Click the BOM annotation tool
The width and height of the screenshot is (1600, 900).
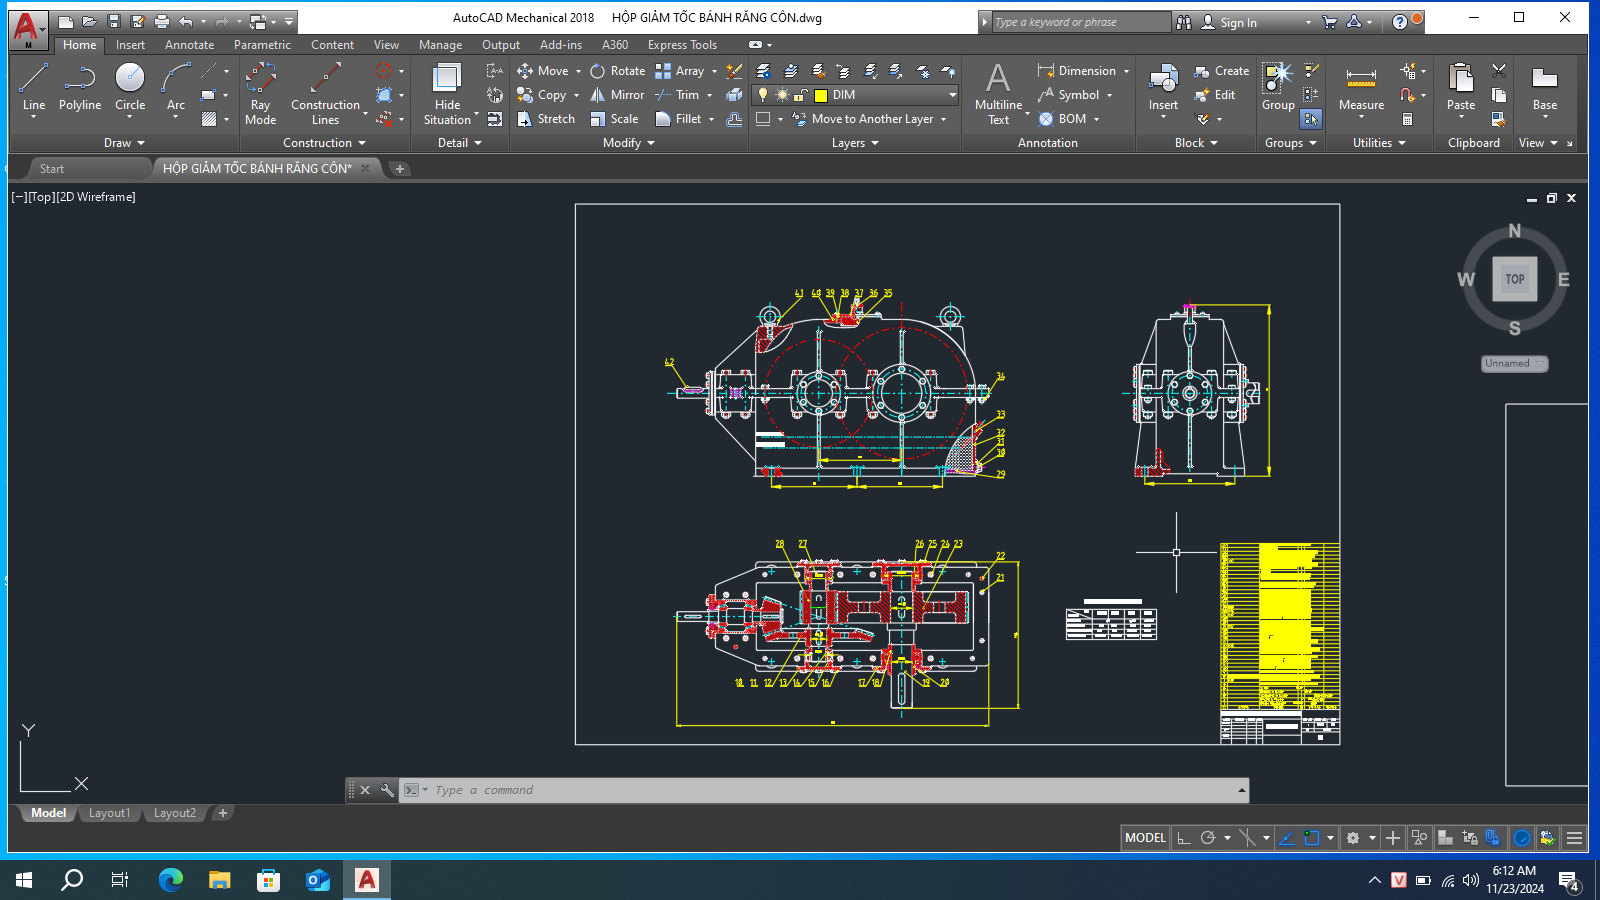tap(1062, 119)
